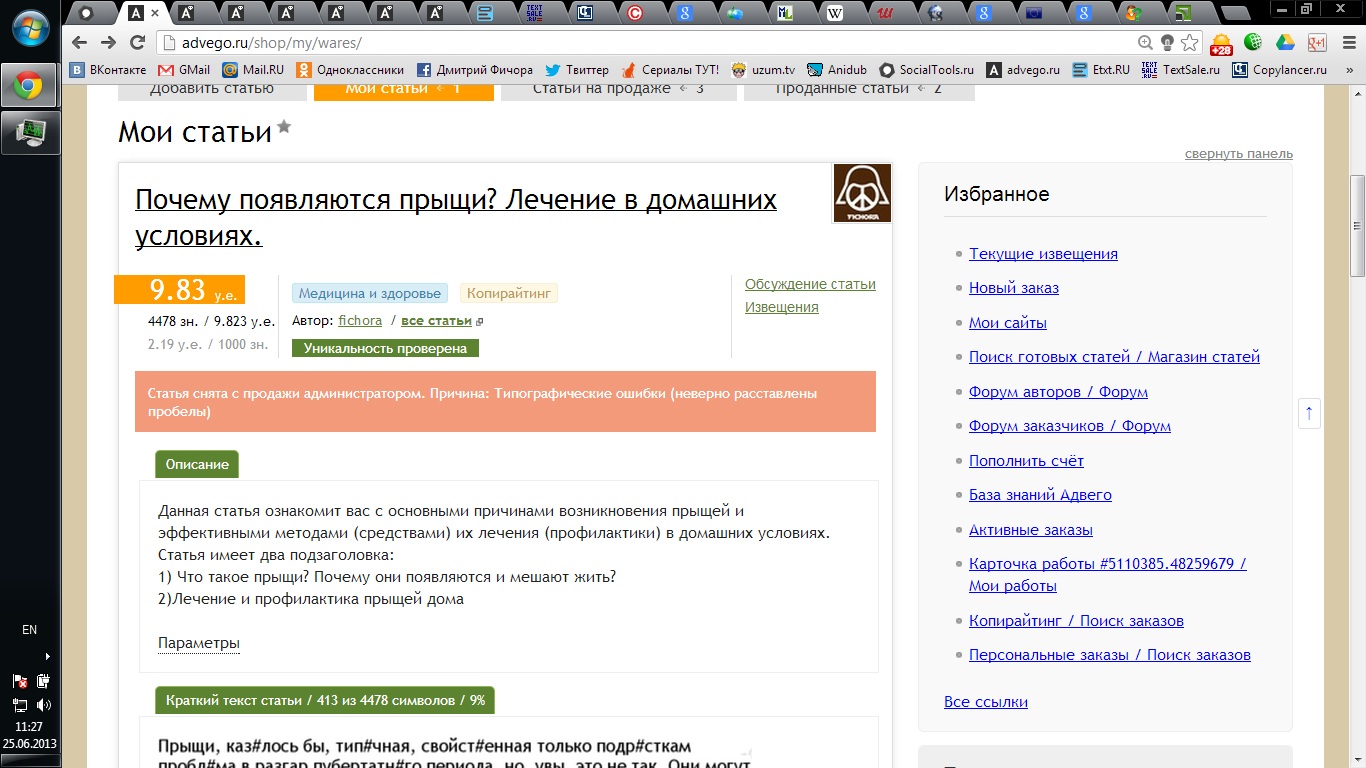Select the Краткий текст статьи tab
This screenshot has height=768, width=1366.
click(325, 700)
